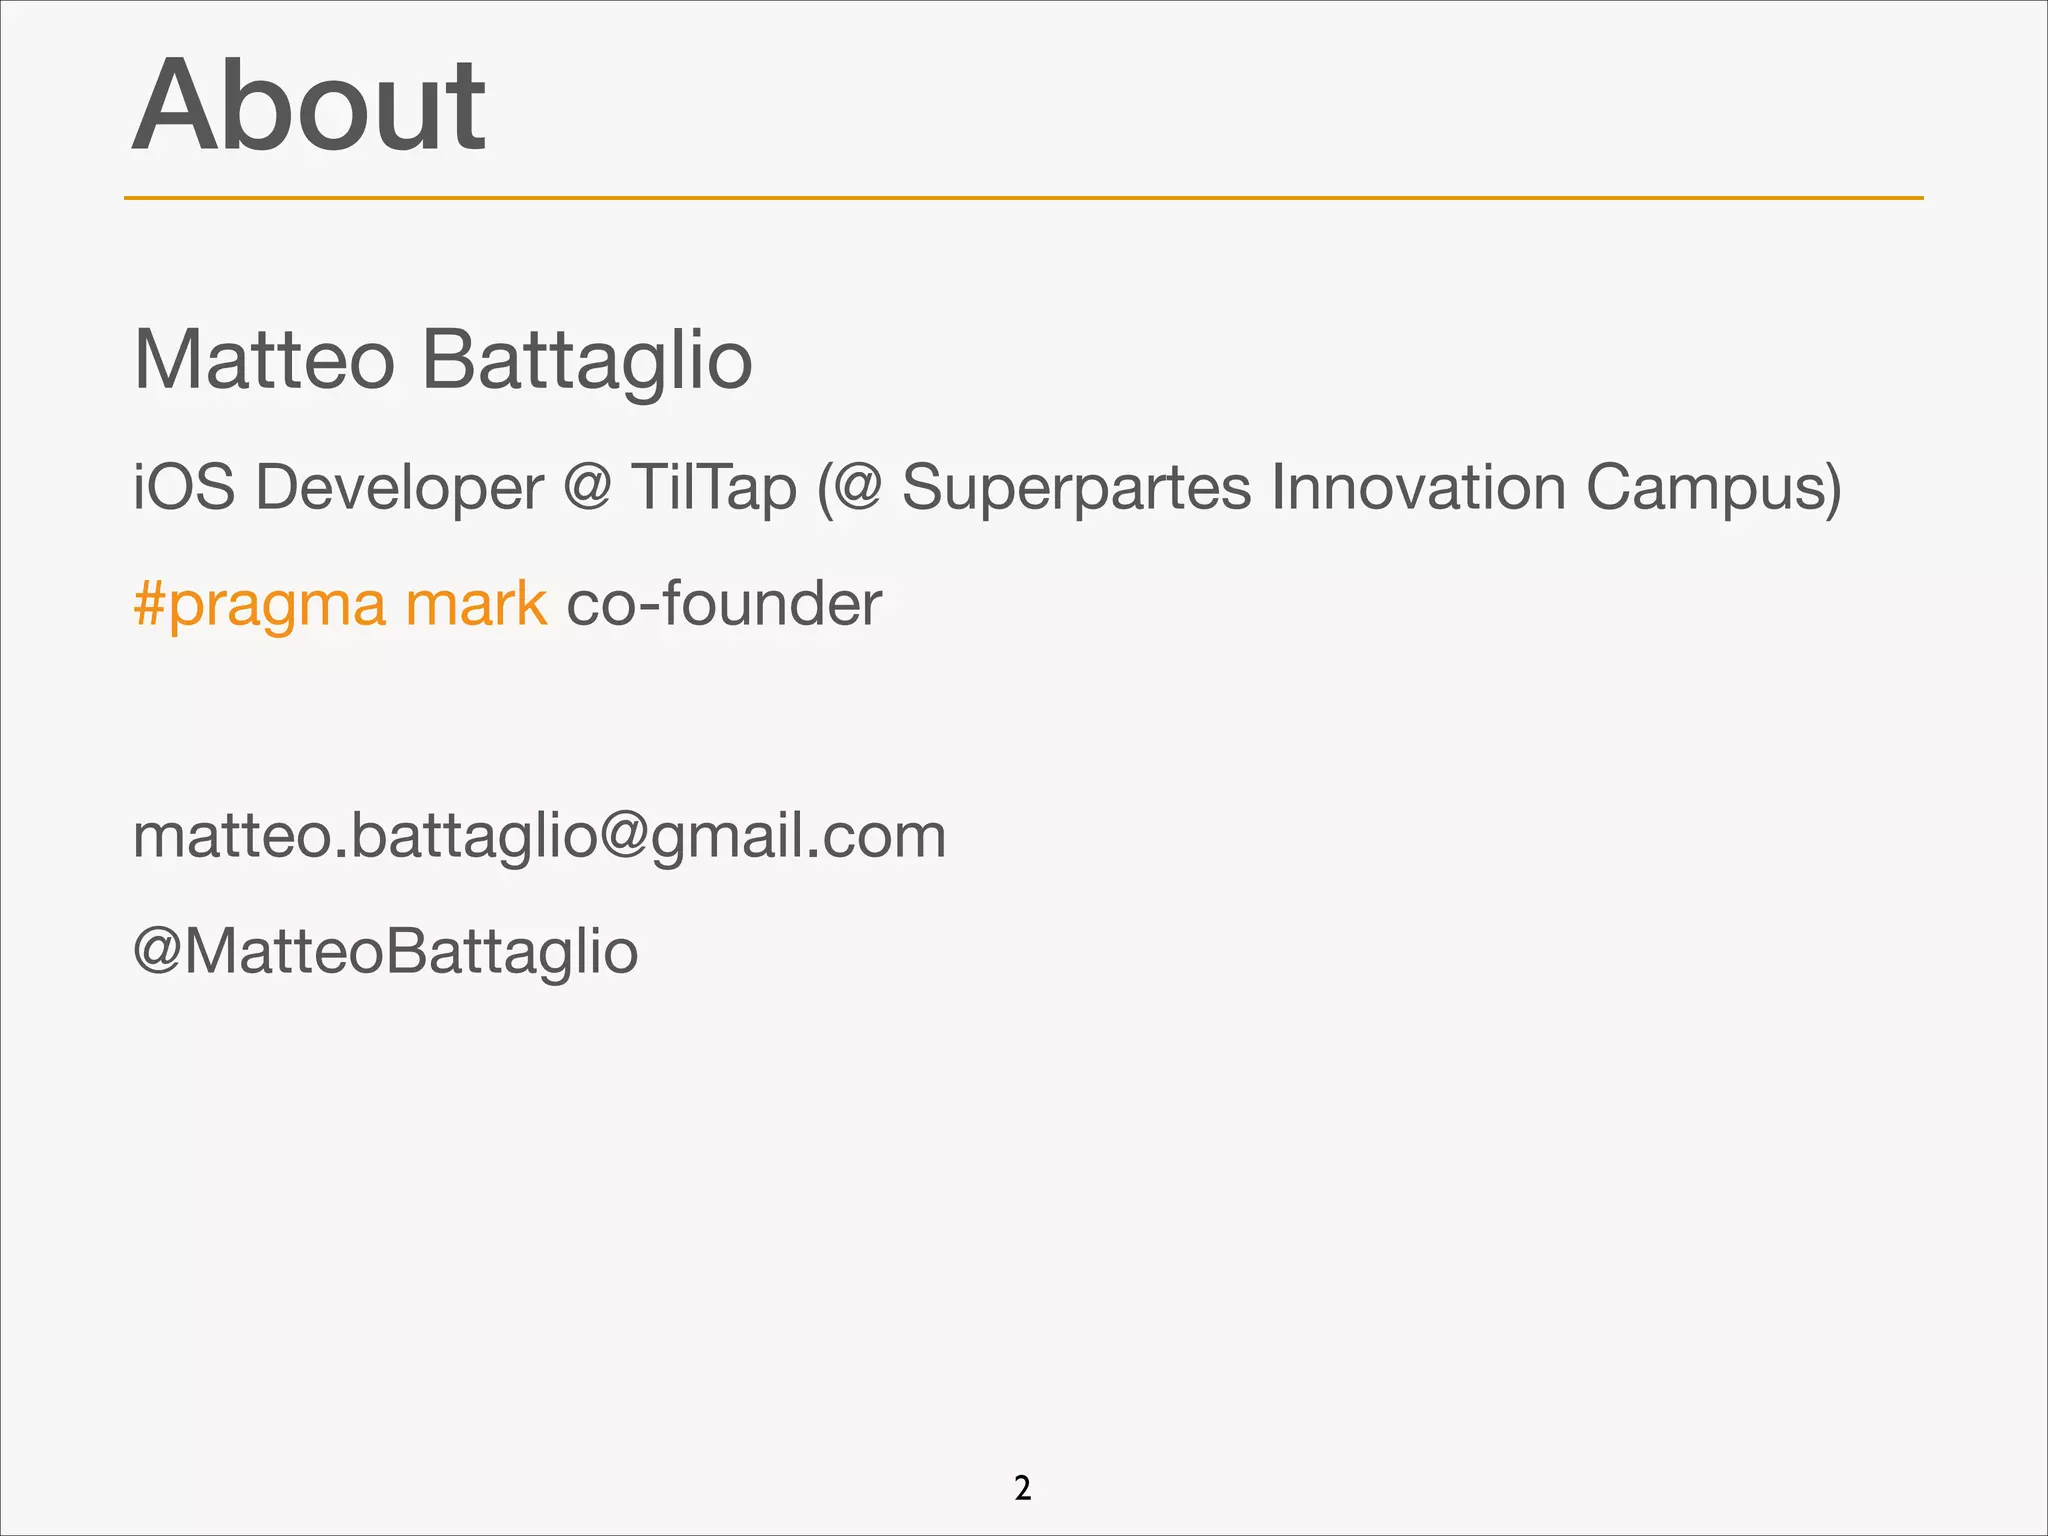Click the email matteo.battaglio@gmail.com
This screenshot has width=2048, height=1536.
tap(539, 837)
